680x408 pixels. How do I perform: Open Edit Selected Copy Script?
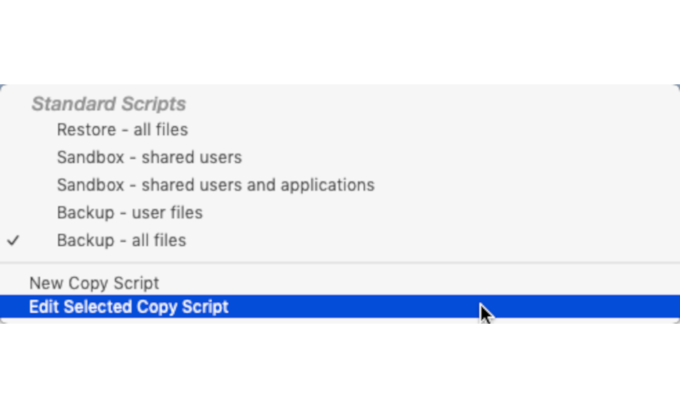pos(340,307)
